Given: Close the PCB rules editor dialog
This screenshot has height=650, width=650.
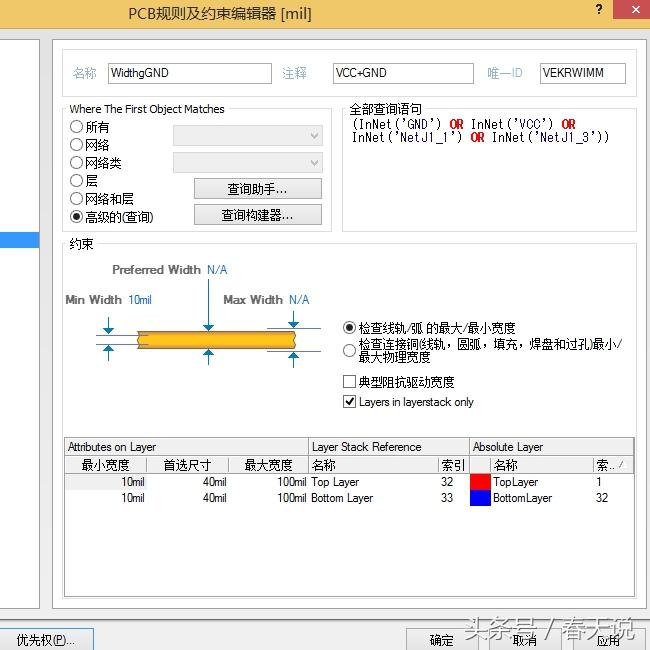Looking at the screenshot, I should click(635, 9).
